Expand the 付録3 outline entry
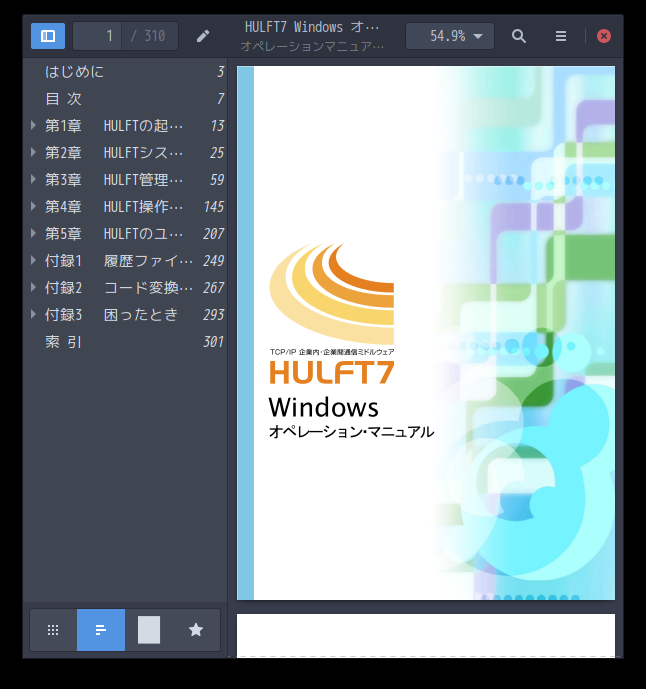Viewport: 646px width, 689px height. point(33,315)
